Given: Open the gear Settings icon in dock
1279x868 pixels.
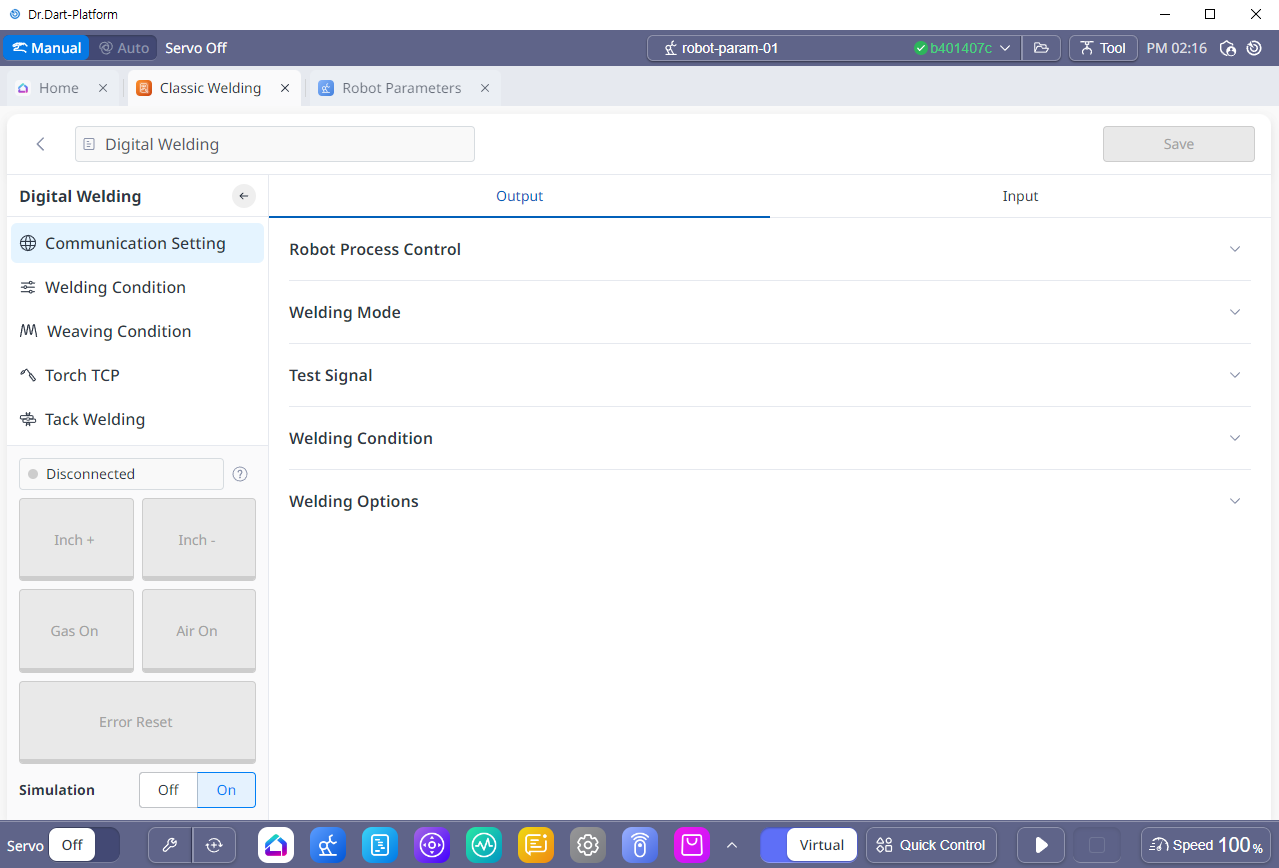Looking at the screenshot, I should click(x=588, y=845).
